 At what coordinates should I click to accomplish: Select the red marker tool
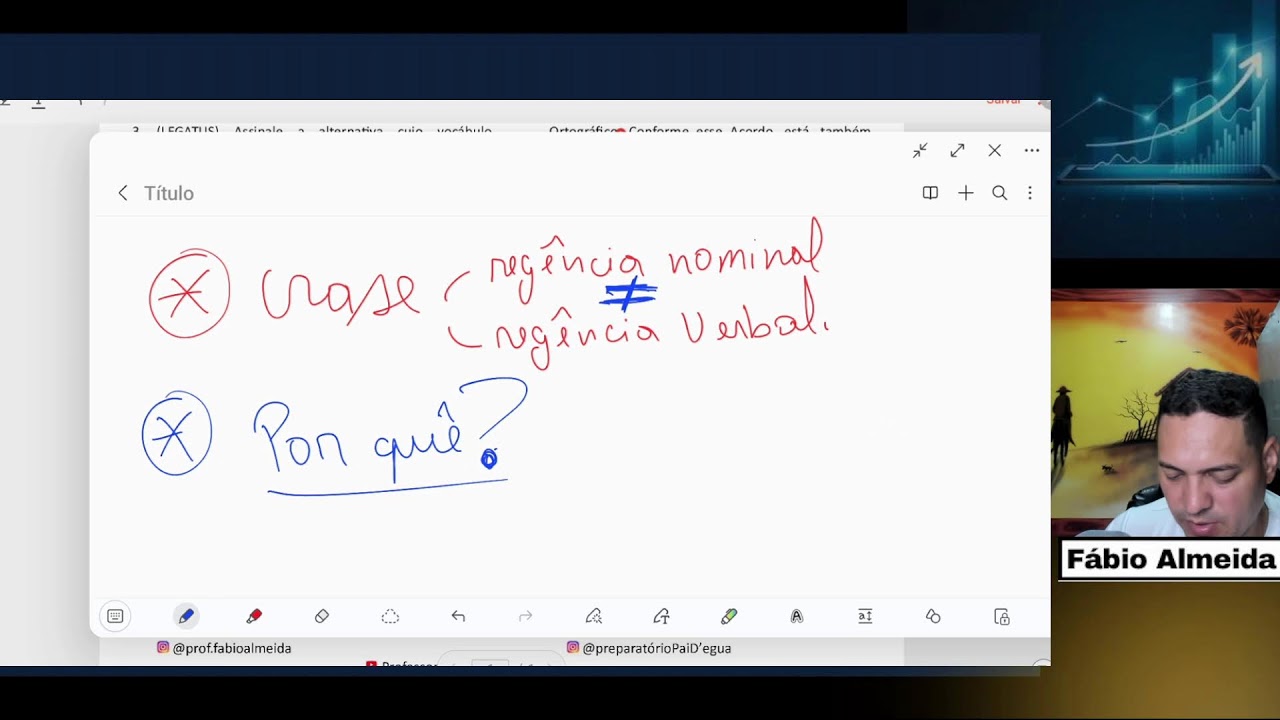(254, 616)
